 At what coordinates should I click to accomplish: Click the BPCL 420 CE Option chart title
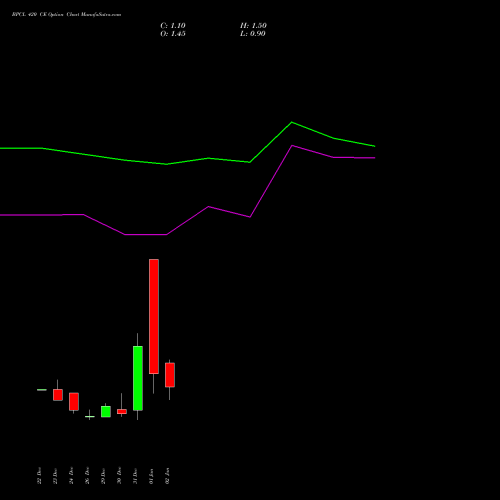66,15
